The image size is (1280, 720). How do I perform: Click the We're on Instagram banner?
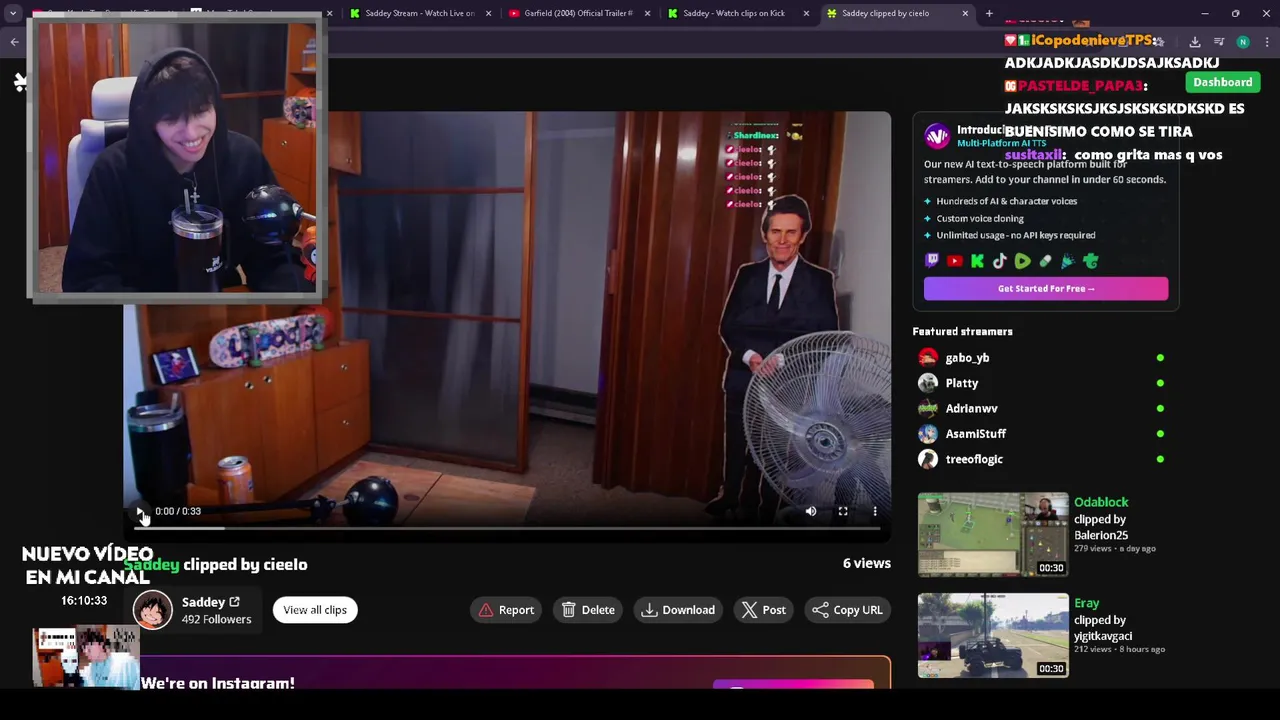point(507,673)
